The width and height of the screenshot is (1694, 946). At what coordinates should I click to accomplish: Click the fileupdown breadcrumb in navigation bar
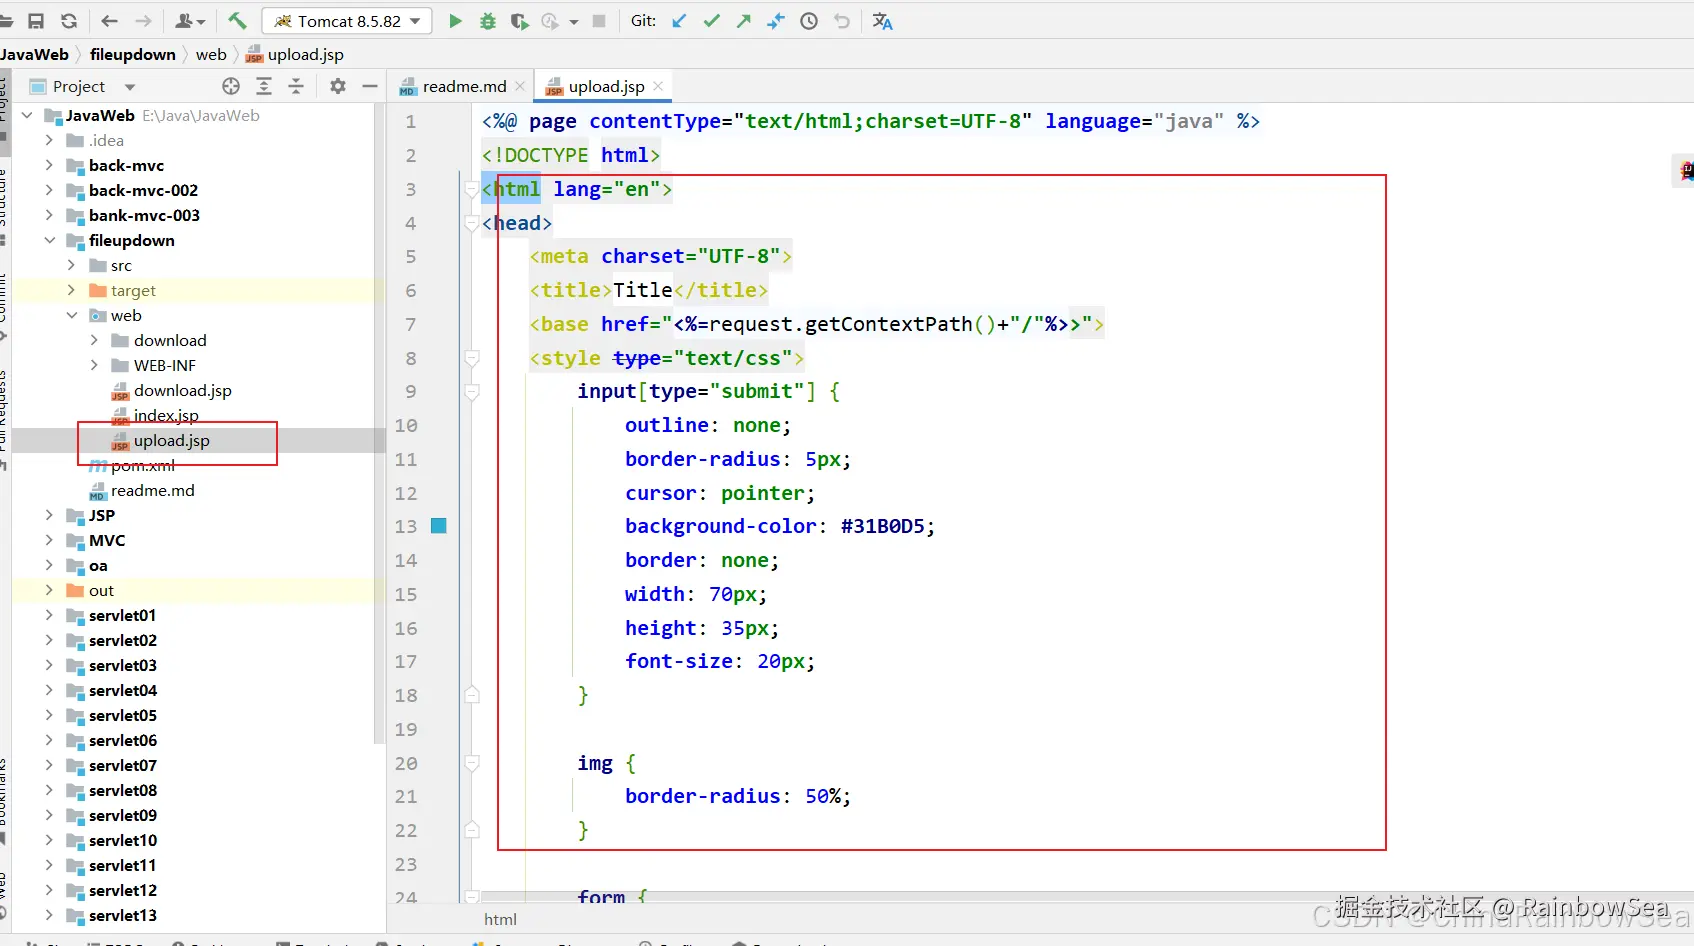[x=132, y=54]
